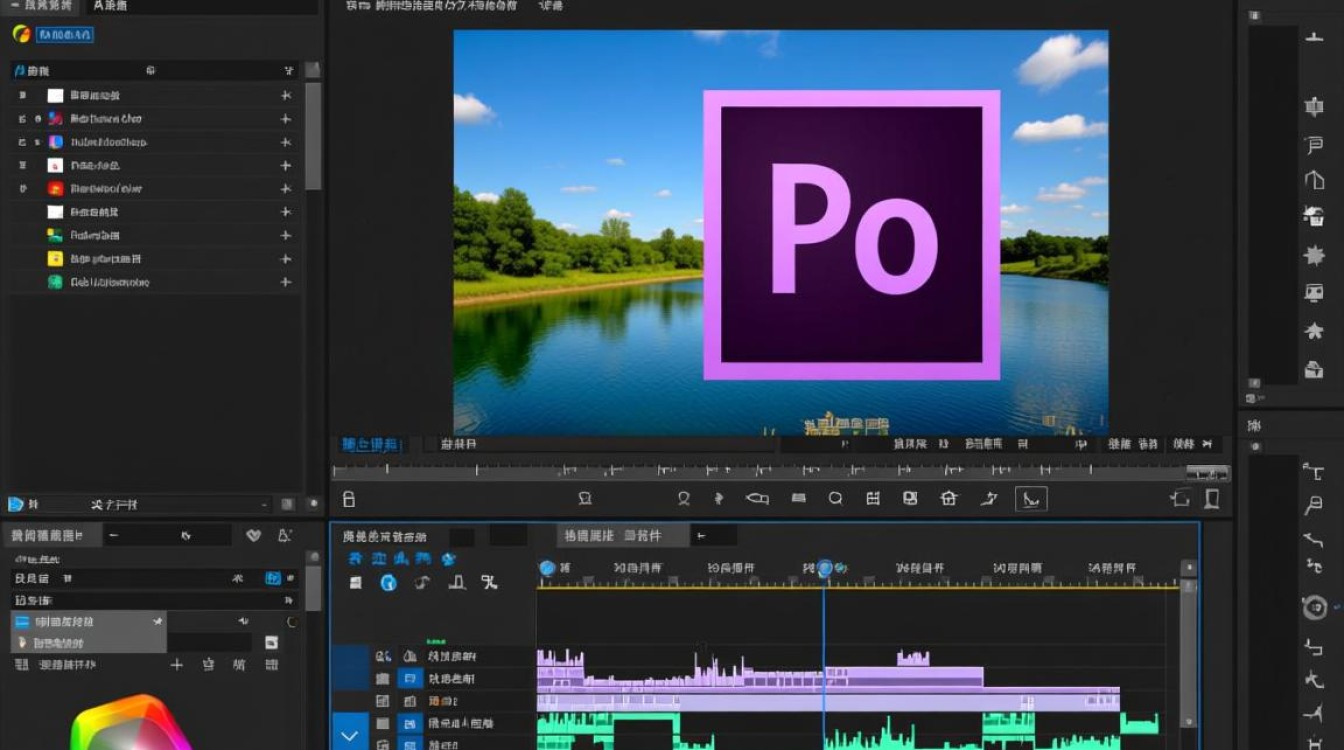
Task: Click the five-pointed star icon in the right tool column
Action: click(1314, 331)
